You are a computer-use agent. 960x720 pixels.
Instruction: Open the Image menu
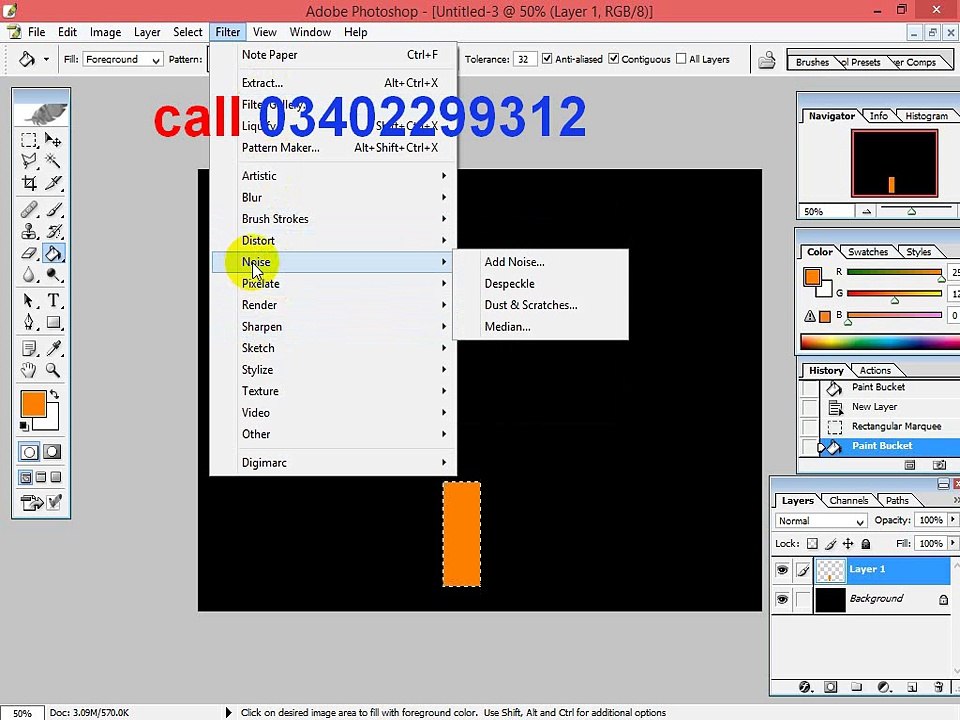(x=105, y=32)
